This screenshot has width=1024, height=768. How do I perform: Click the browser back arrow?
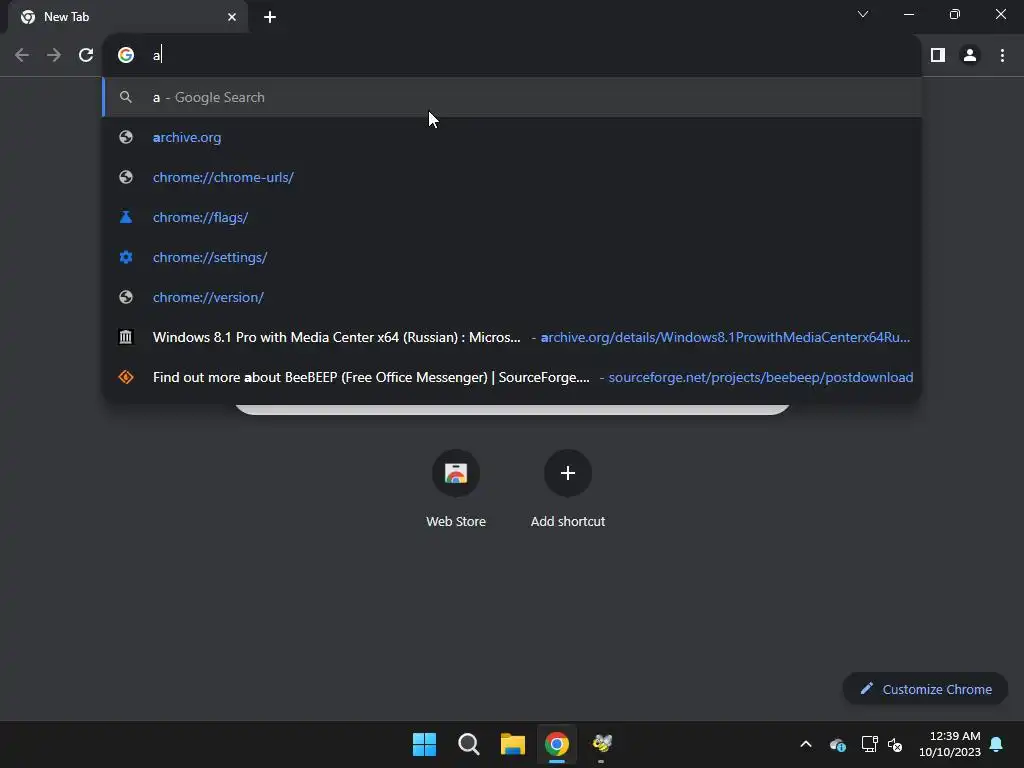(22, 56)
